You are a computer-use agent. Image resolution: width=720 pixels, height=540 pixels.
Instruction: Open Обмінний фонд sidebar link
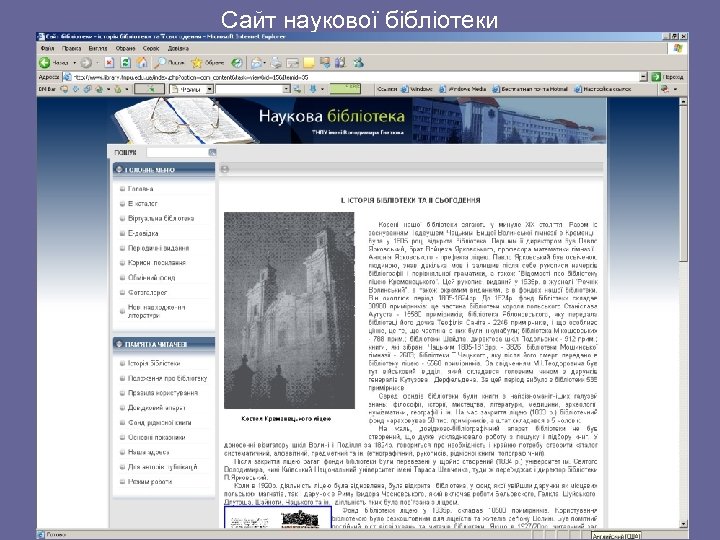click(x=152, y=277)
